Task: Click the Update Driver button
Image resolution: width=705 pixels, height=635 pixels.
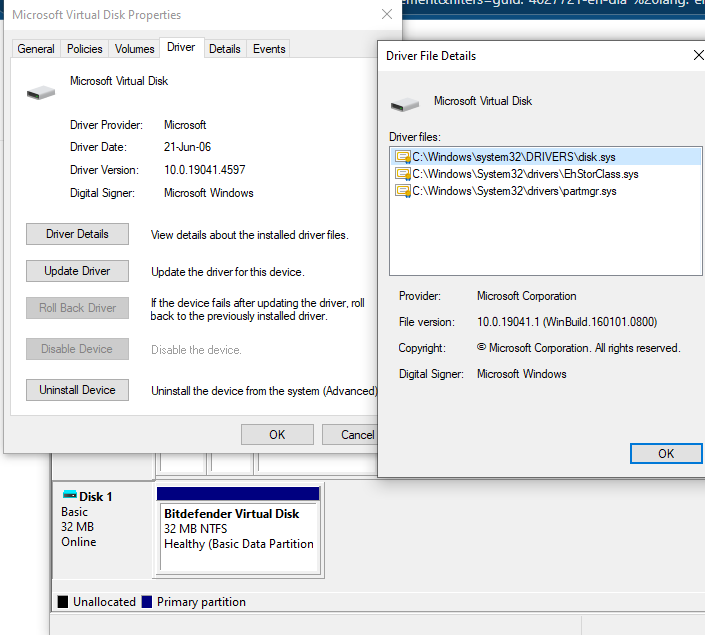Action: tap(77, 271)
